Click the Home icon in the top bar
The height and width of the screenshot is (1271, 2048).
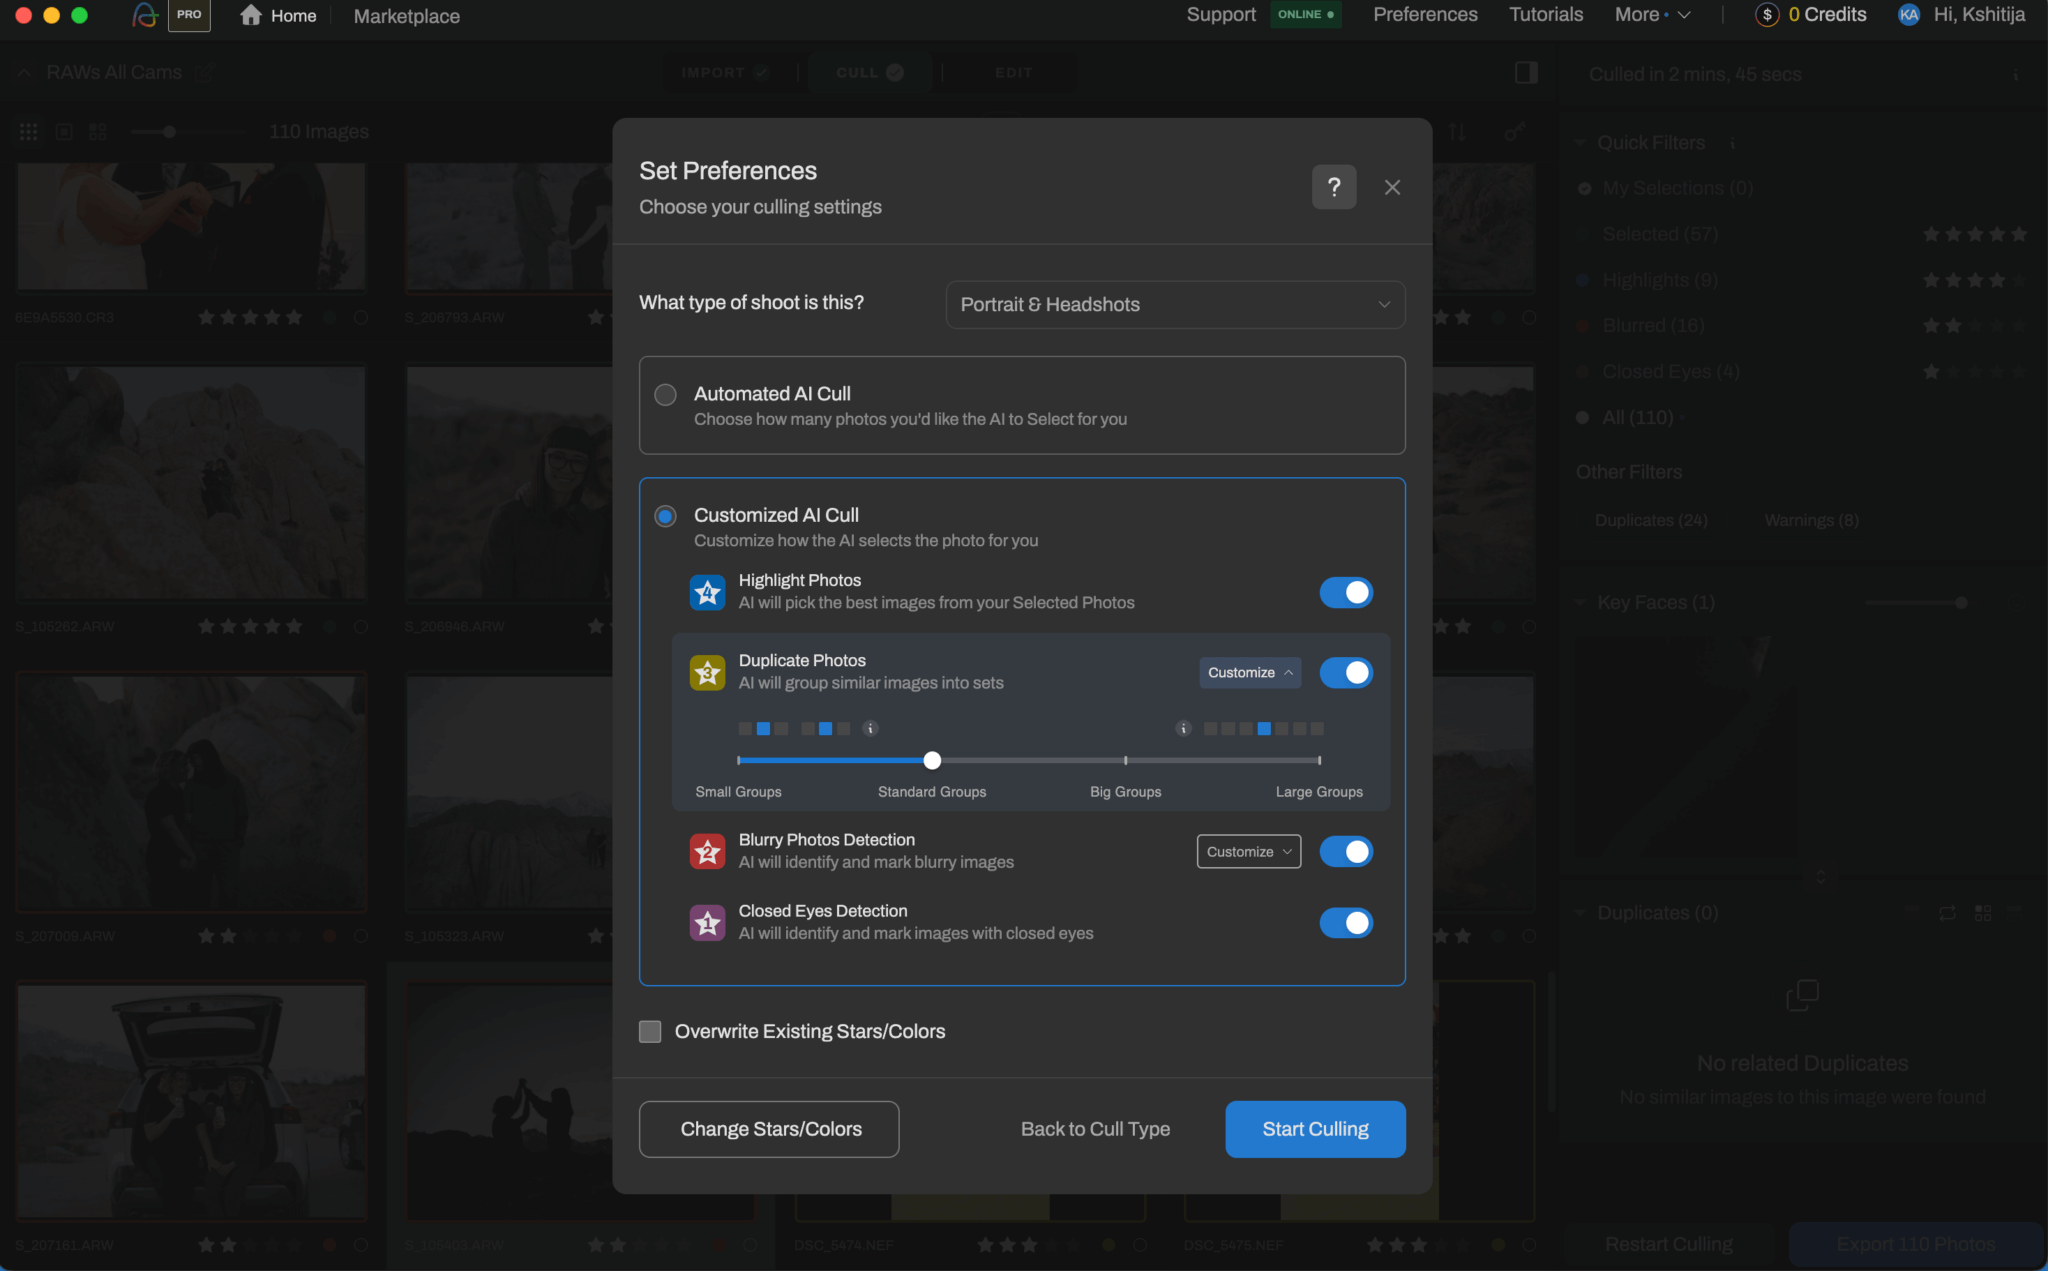[x=251, y=15]
